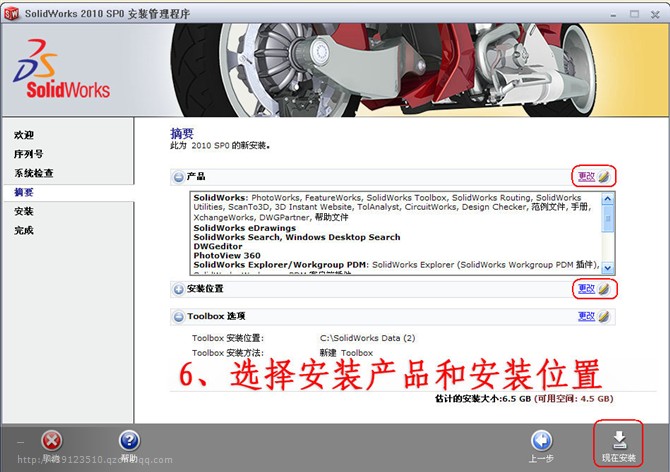
Task: Click the SolidWorks logo in the banner
Action: [62, 69]
